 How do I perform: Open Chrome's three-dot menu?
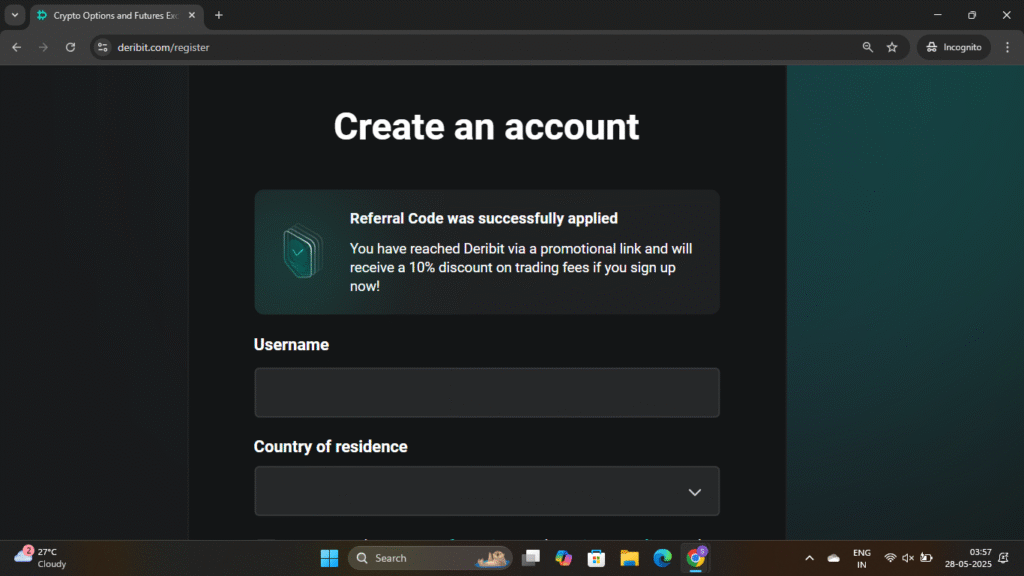click(1007, 47)
